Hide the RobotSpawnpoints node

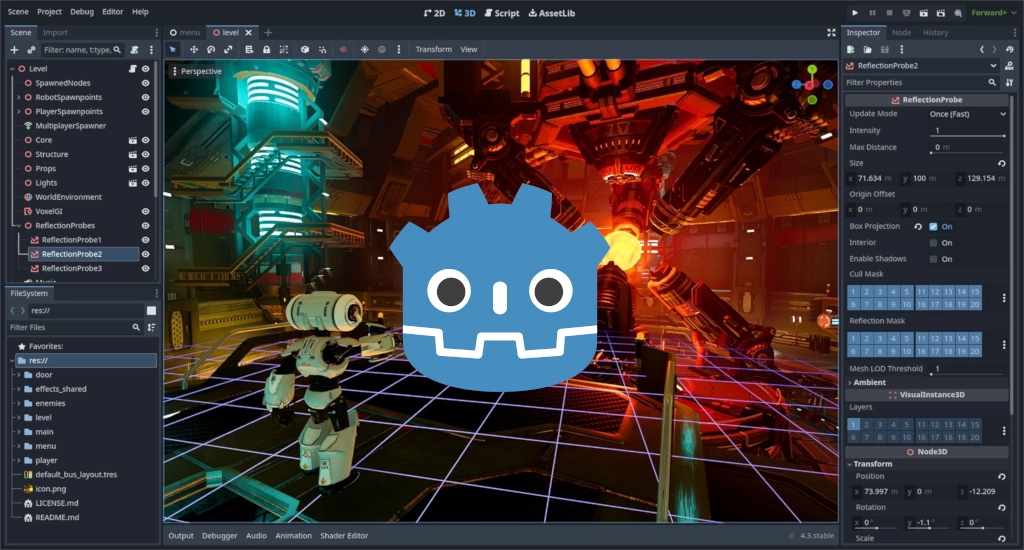pyautogui.click(x=146, y=97)
